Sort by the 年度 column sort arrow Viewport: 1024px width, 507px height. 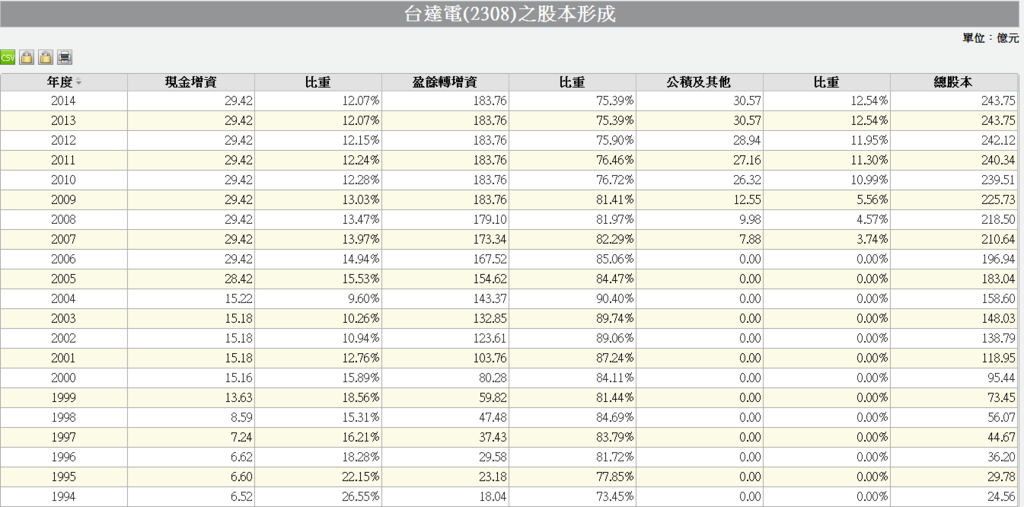(x=78, y=82)
